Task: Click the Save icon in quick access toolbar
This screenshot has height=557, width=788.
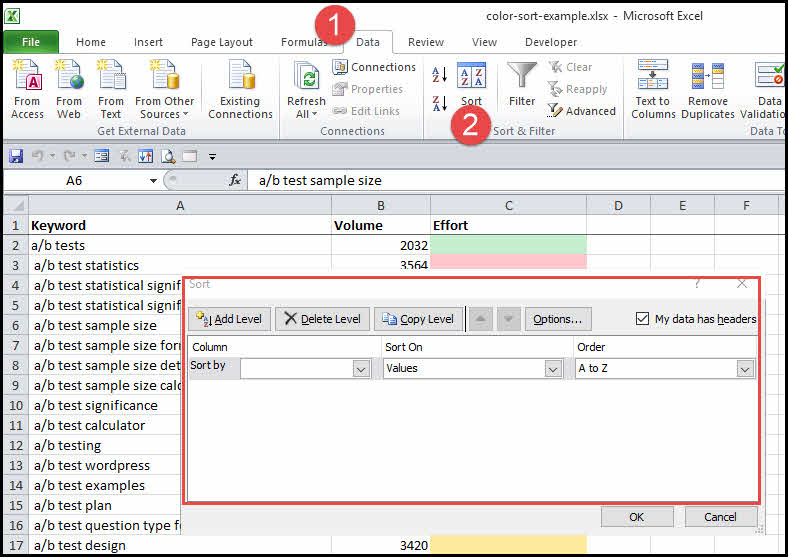Action: tap(15, 156)
